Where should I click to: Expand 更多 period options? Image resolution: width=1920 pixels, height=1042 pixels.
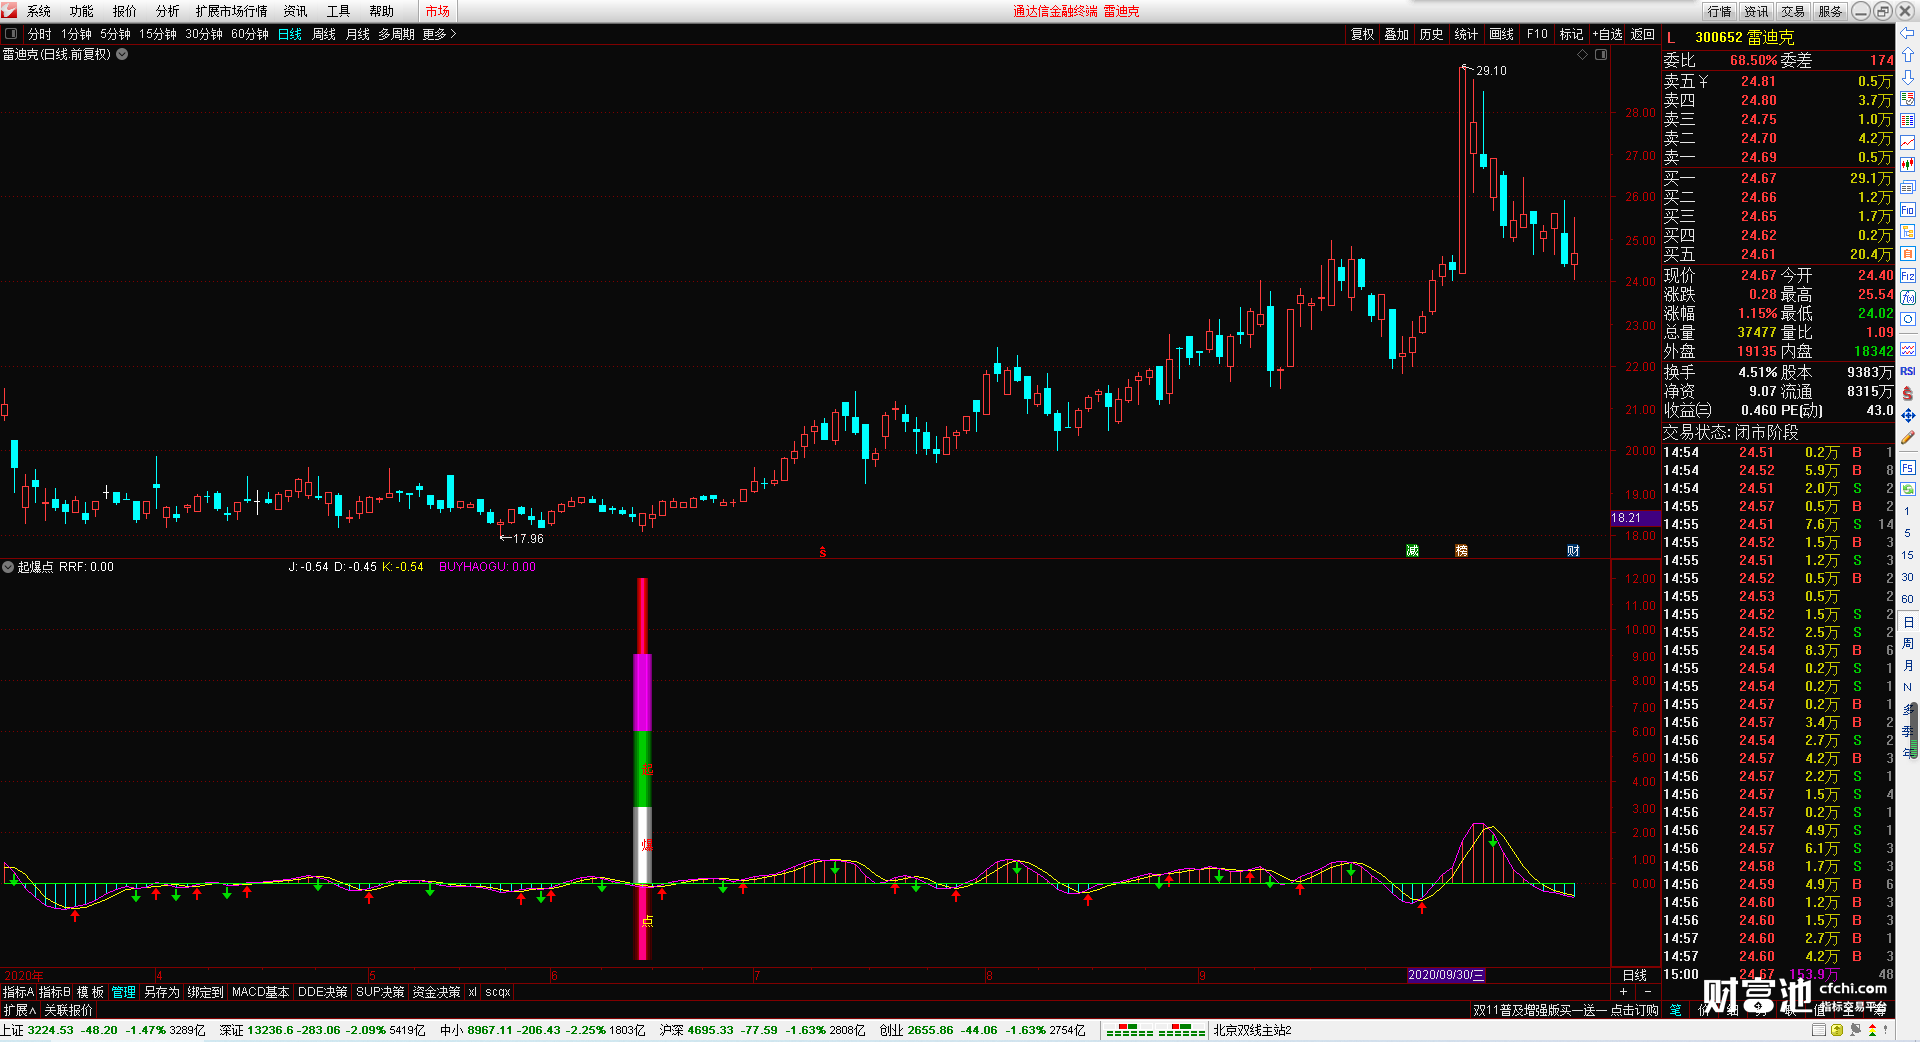click(438, 34)
